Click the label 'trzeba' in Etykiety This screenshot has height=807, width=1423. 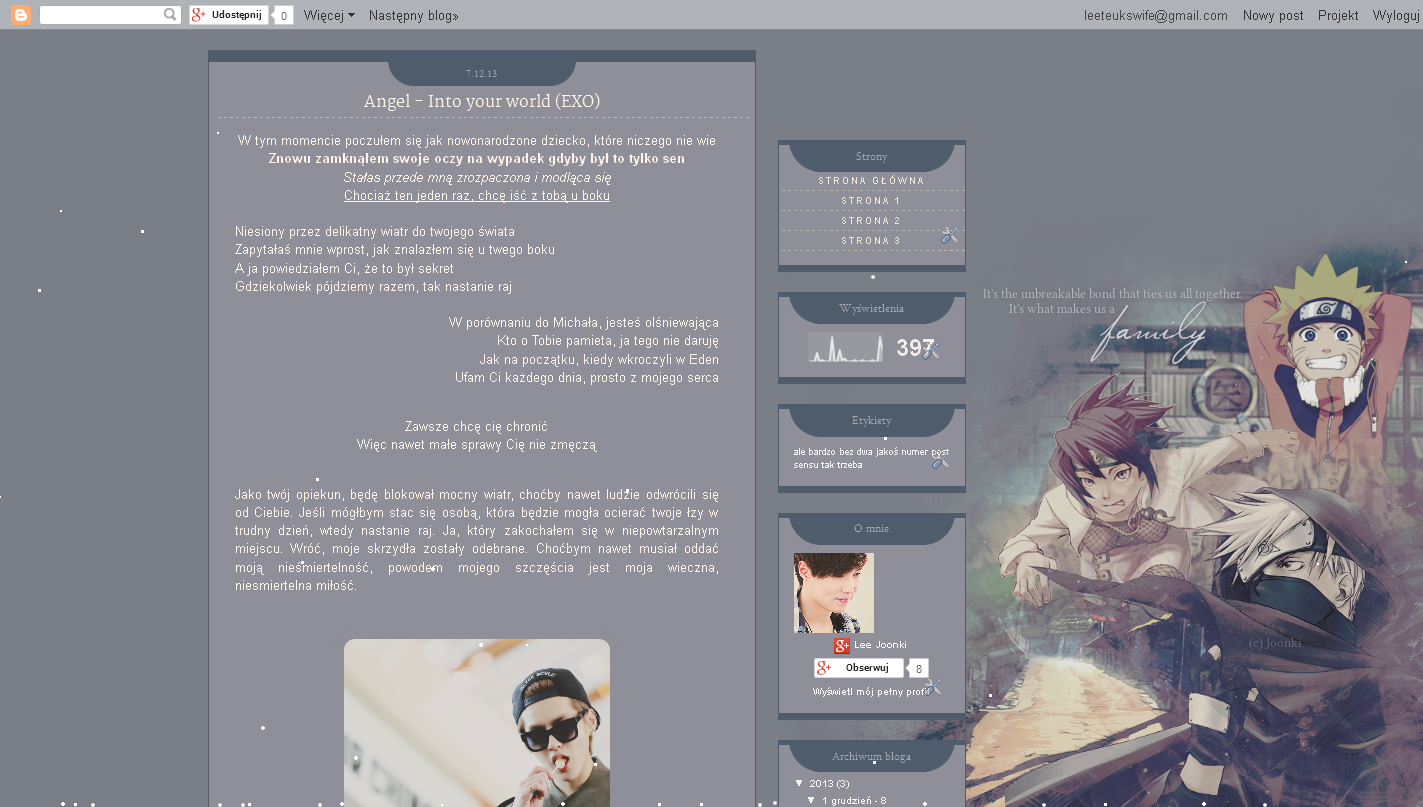click(849, 465)
